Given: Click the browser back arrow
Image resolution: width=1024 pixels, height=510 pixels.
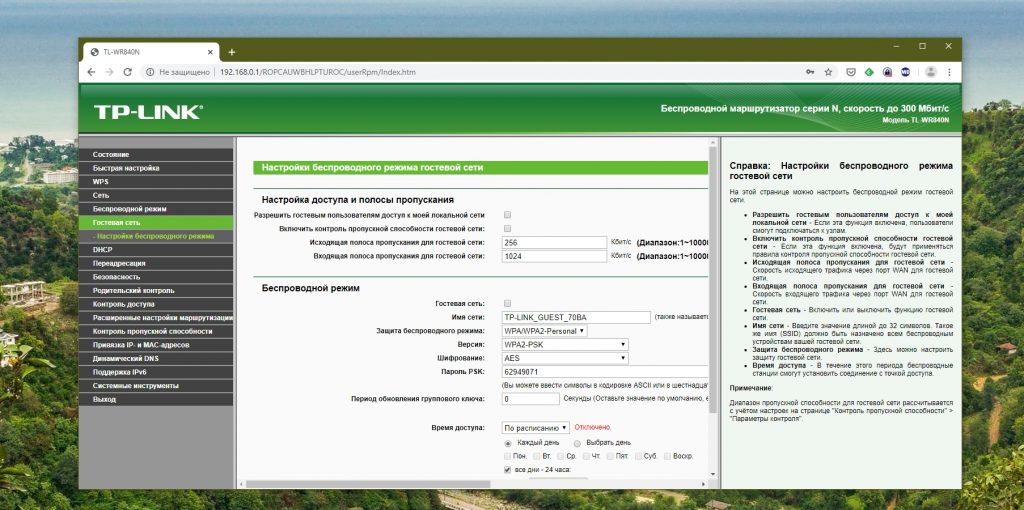Looking at the screenshot, I should (92, 72).
